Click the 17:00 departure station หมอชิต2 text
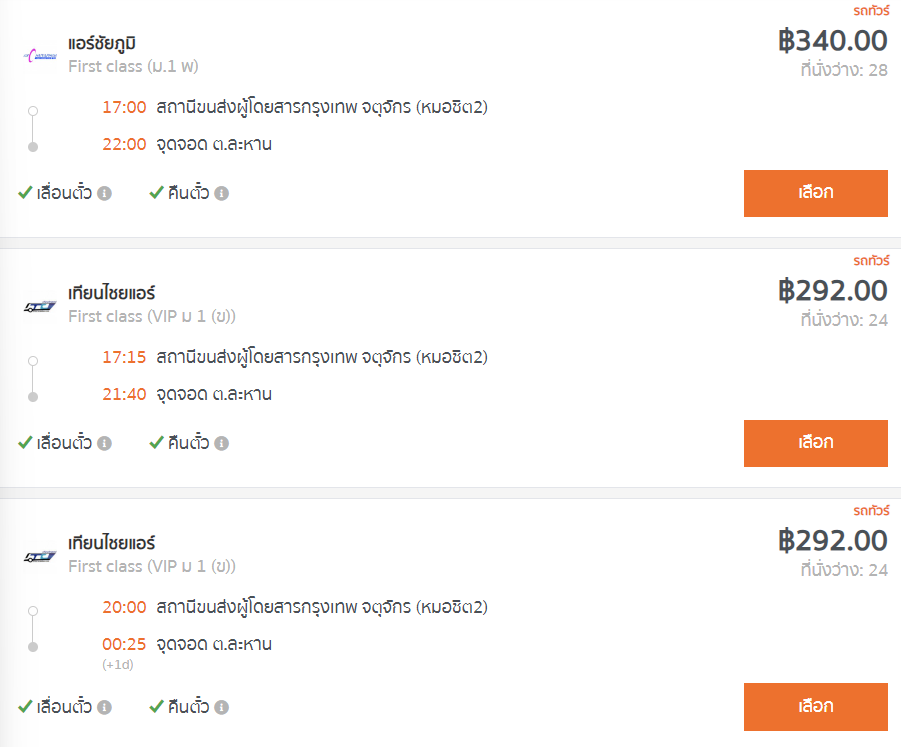This screenshot has height=747, width=901. pyautogui.click(x=322, y=107)
